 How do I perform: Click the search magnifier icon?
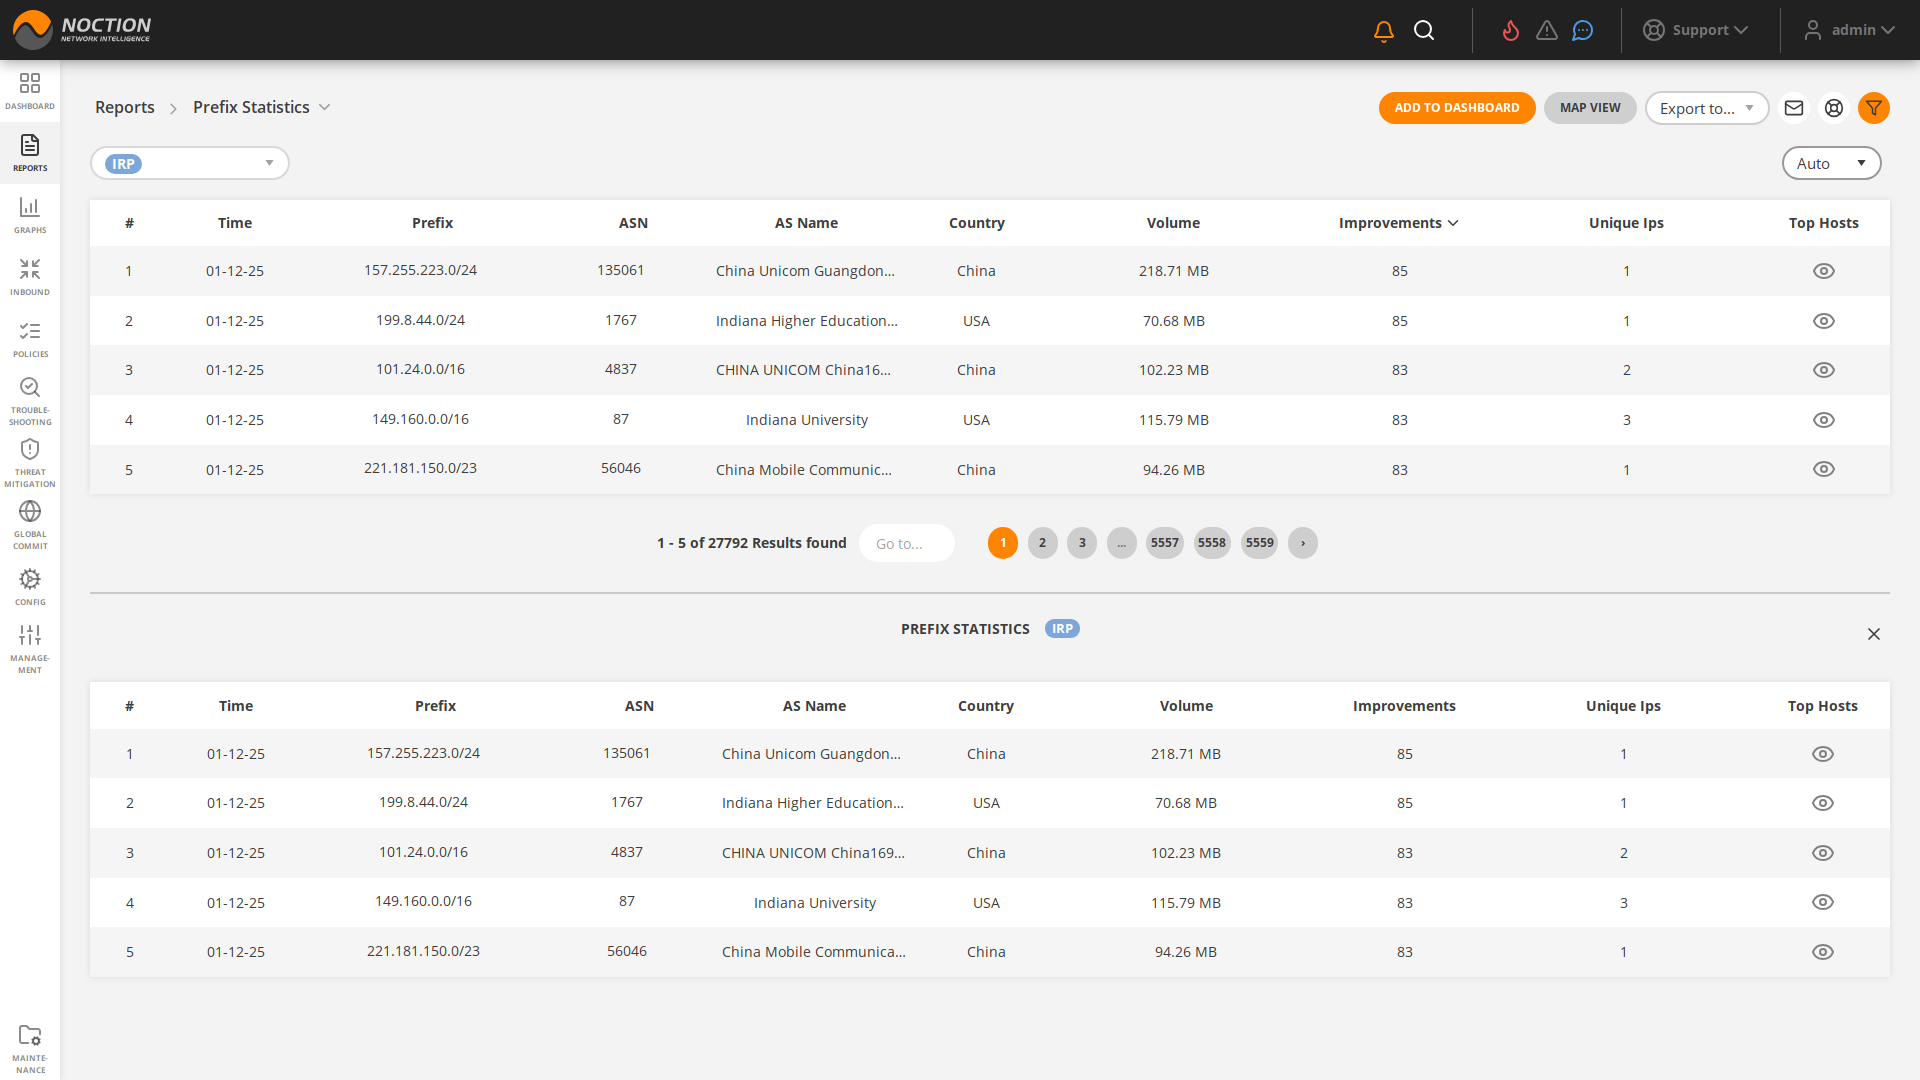(x=1424, y=31)
